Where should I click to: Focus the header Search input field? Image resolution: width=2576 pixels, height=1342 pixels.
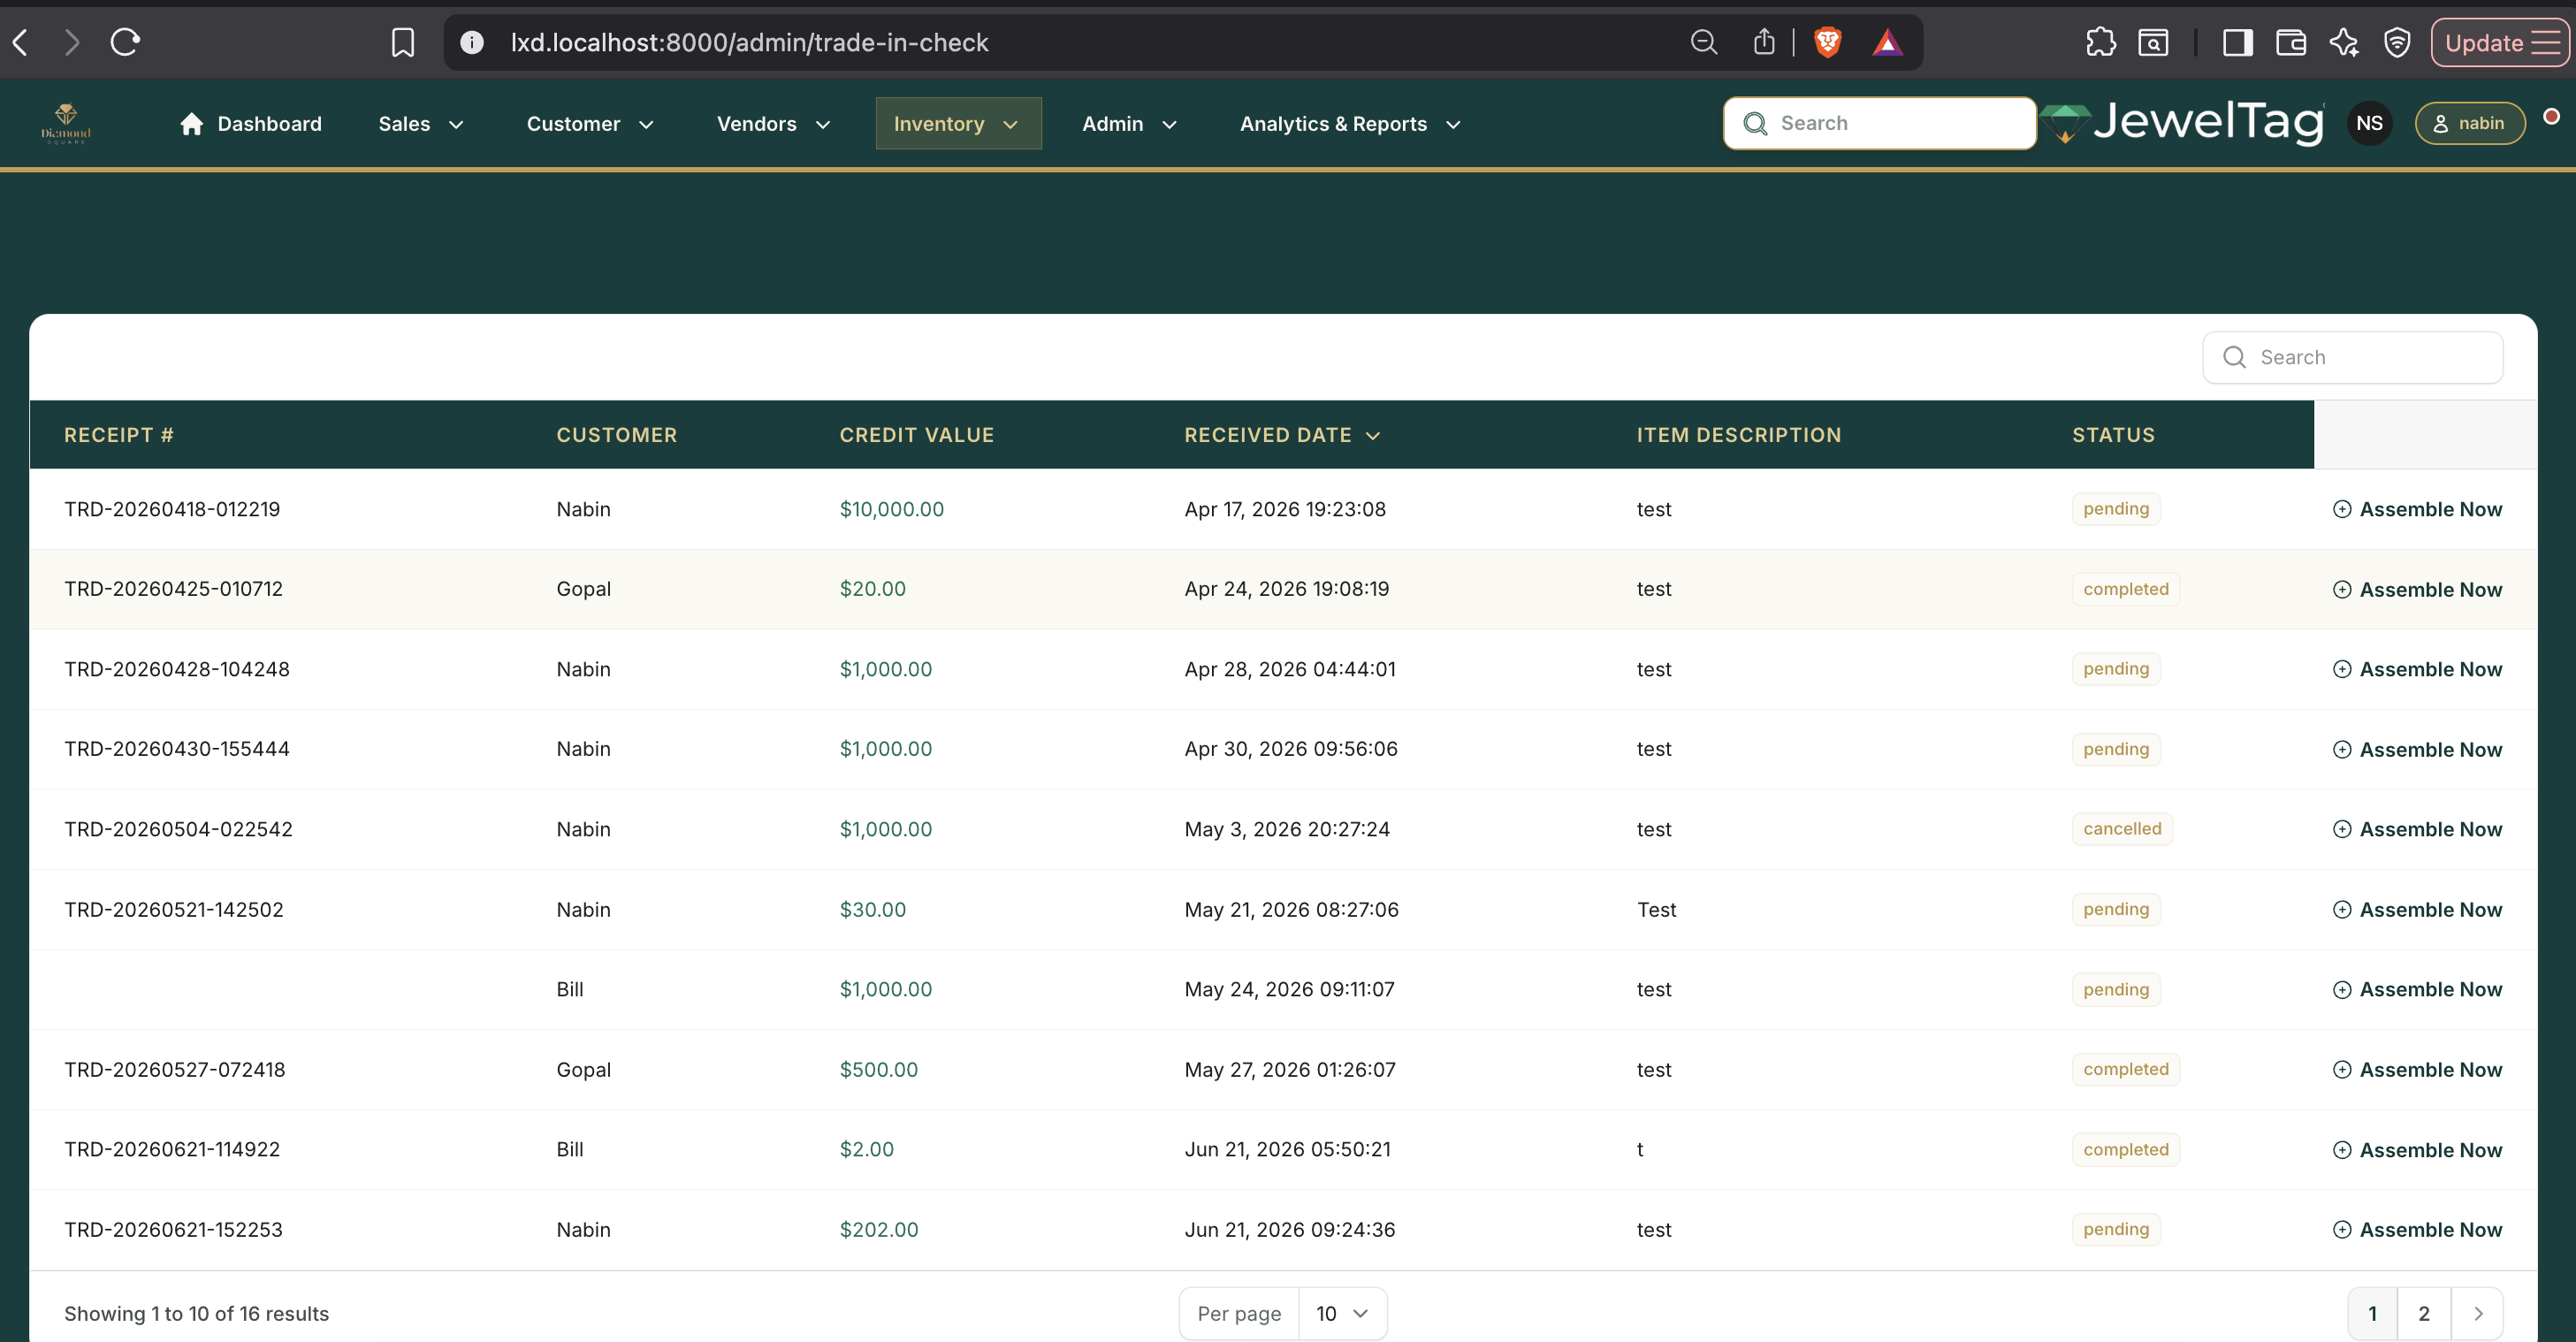(1880, 123)
